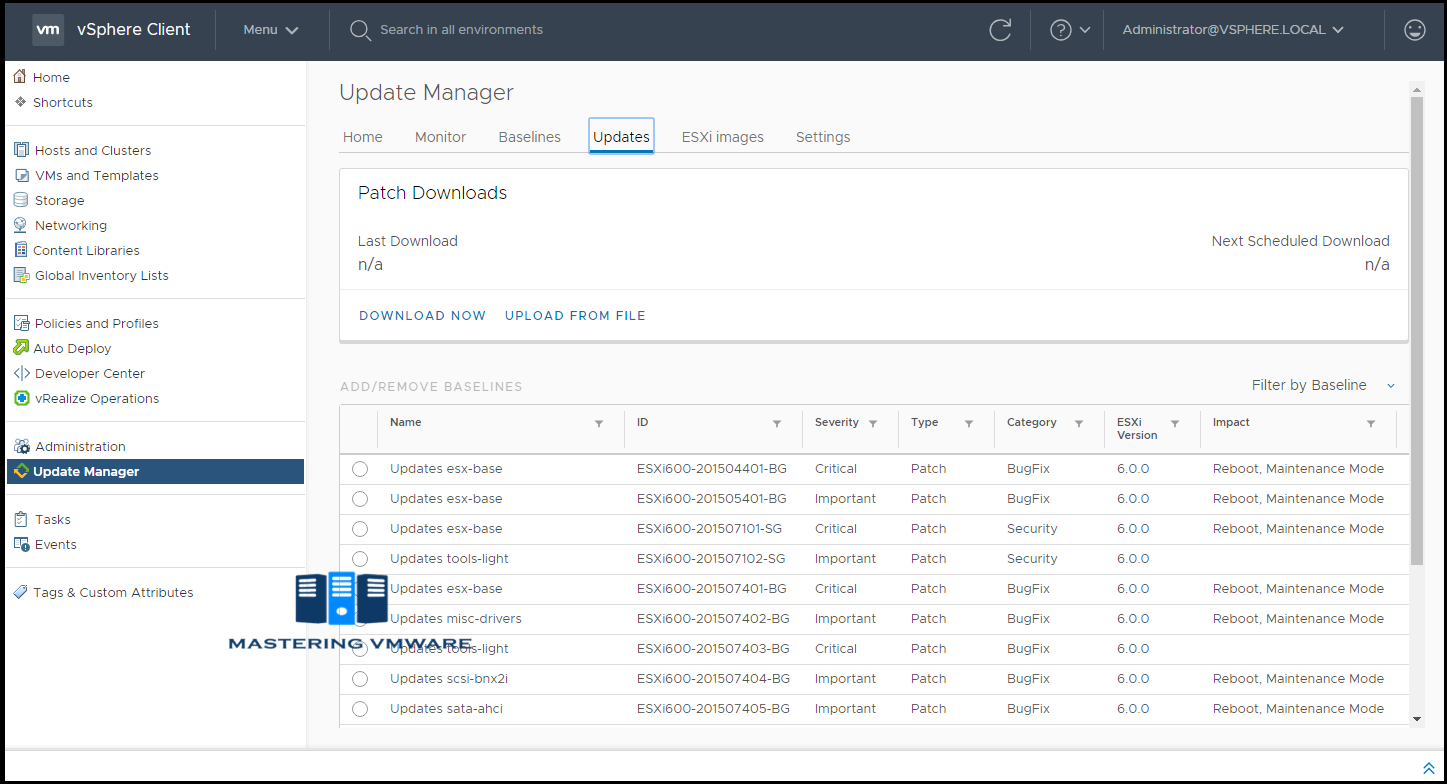Click the vRealize Operations icon
The width and height of the screenshot is (1447, 784).
coord(21,398)
